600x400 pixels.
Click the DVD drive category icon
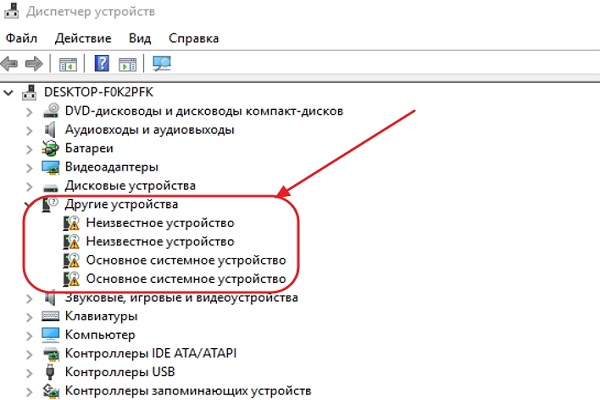[x=51, y=111]
